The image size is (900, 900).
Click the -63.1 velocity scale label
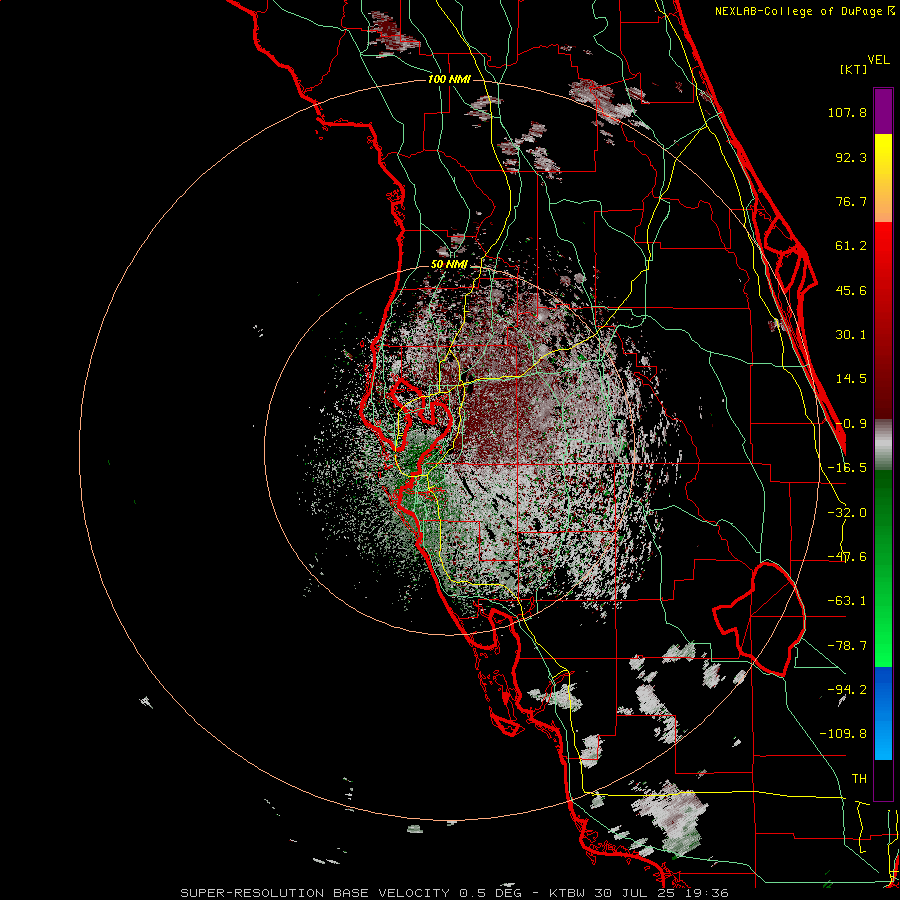point(847,601)
